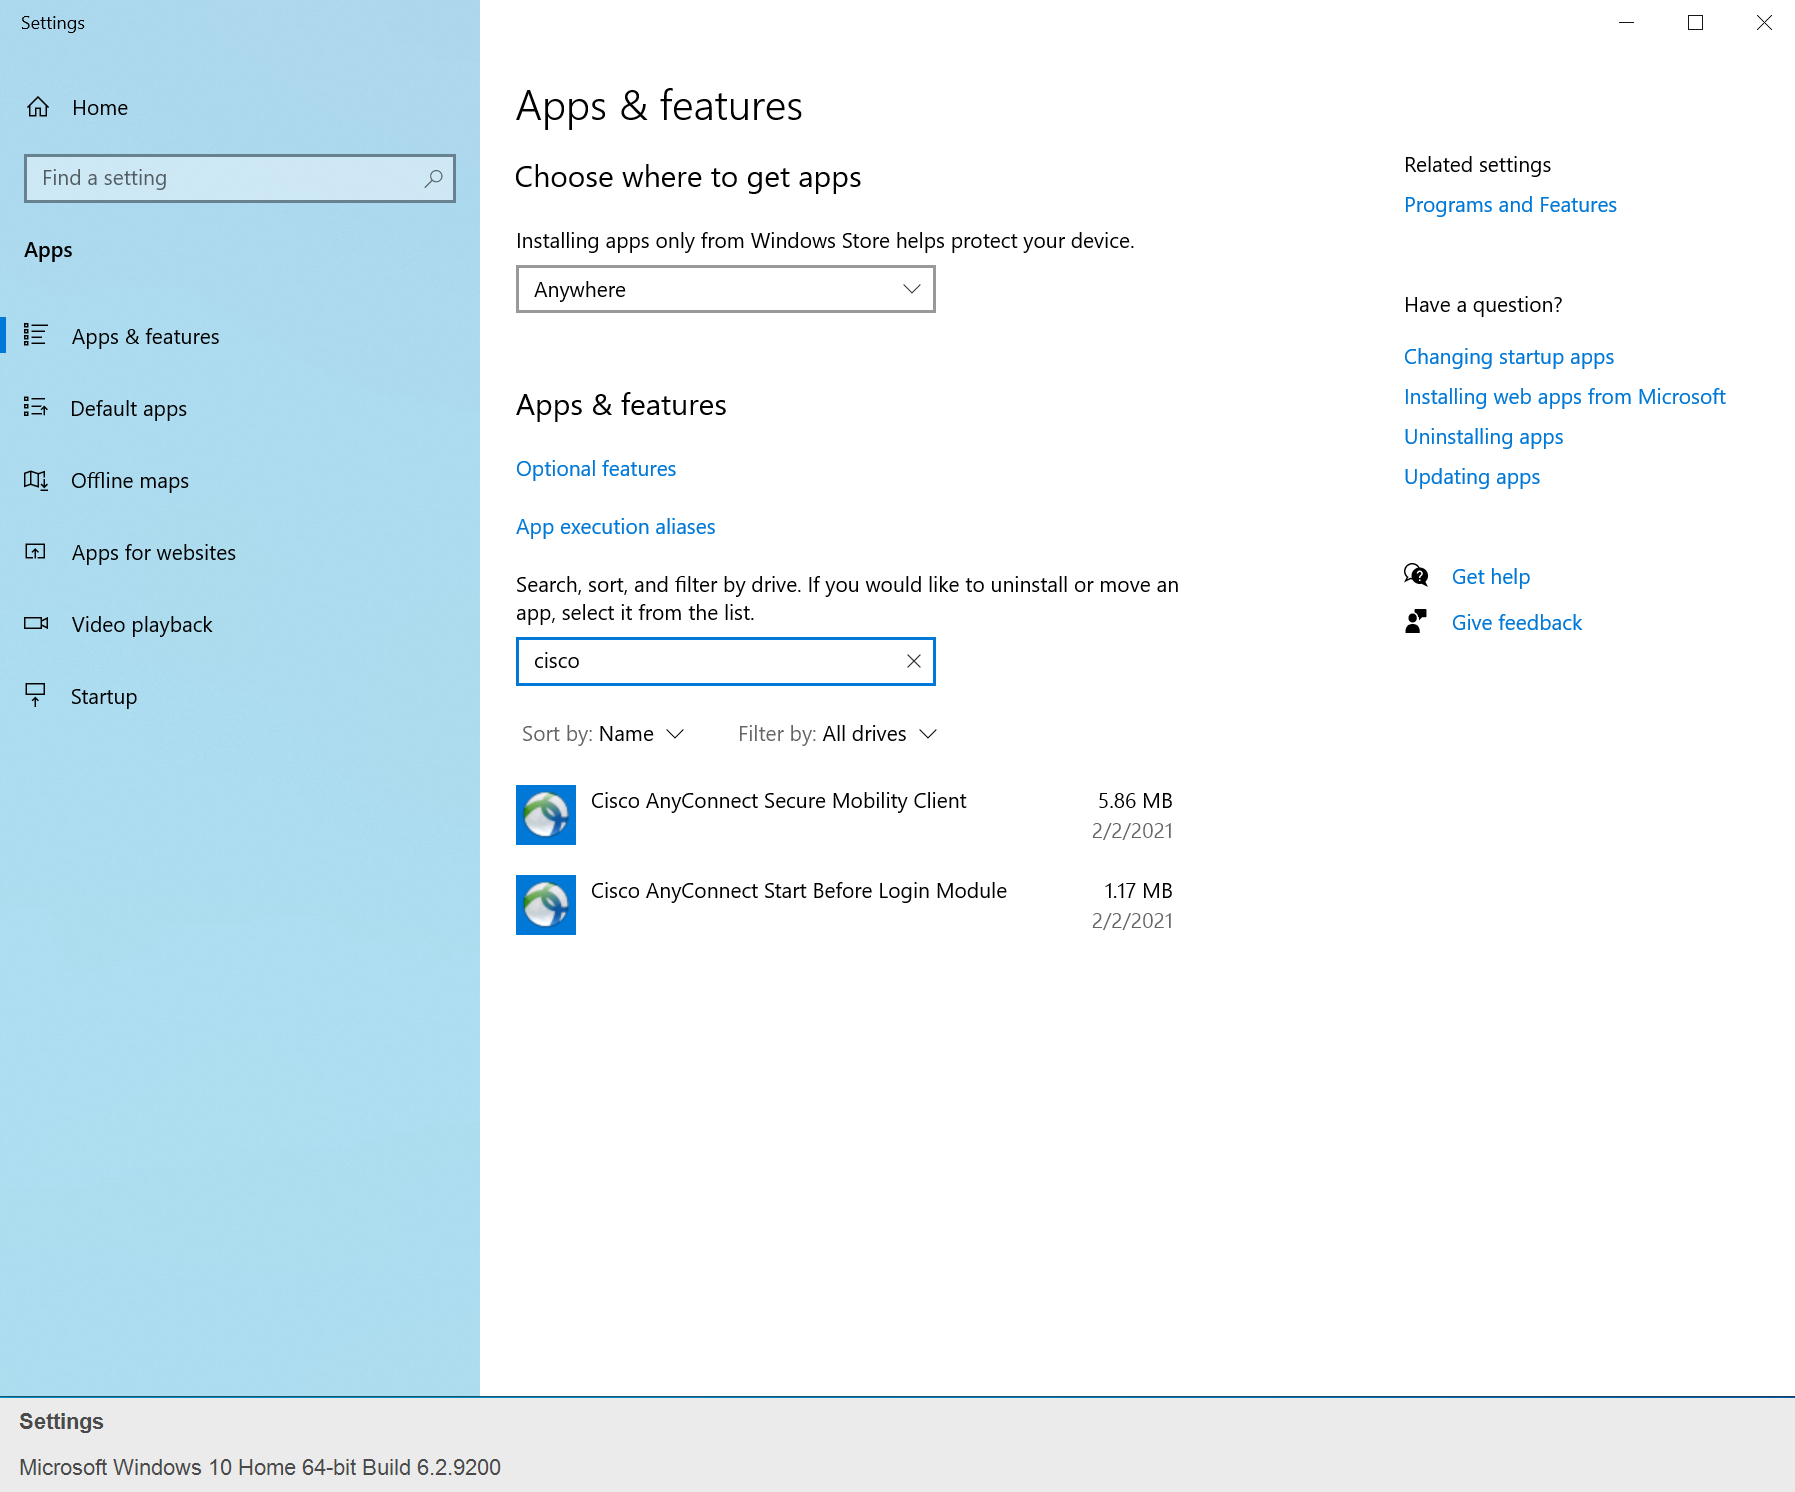Click the Video playback icon
Viewport: 1795px width, 1492px height.
[x=36, y=624]
